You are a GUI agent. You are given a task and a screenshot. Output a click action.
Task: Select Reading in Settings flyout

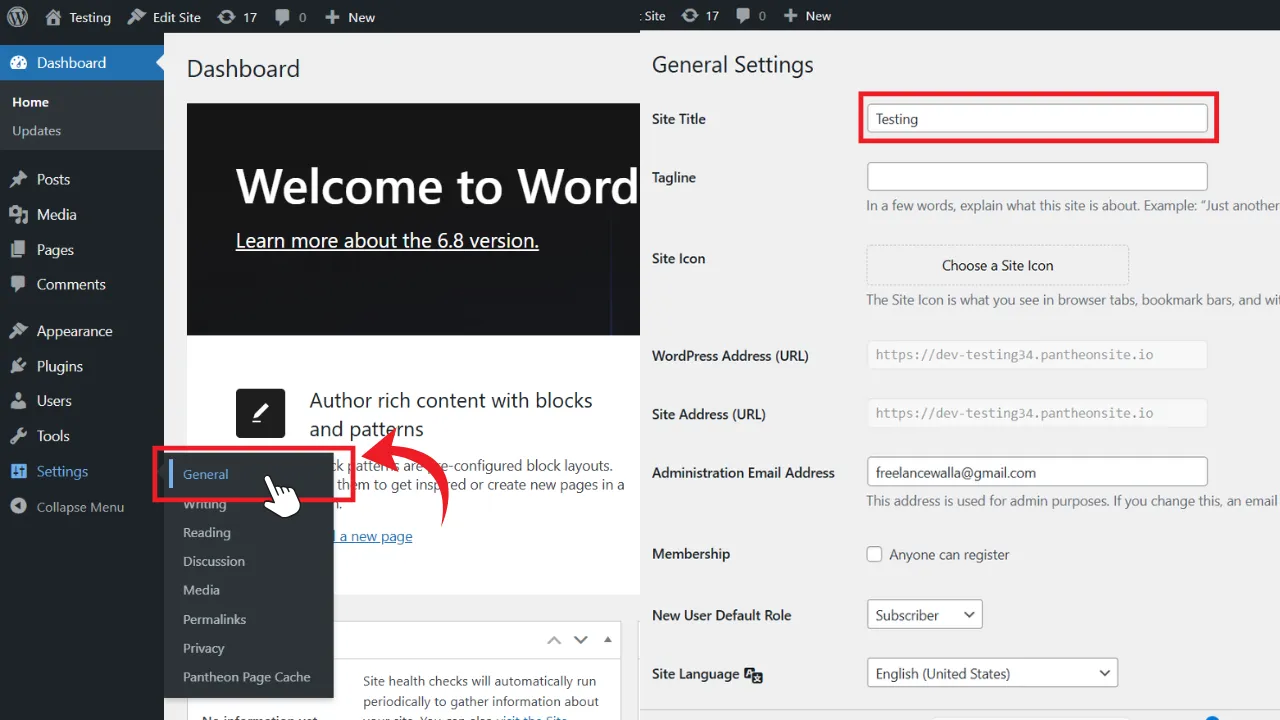coord(207,533)
